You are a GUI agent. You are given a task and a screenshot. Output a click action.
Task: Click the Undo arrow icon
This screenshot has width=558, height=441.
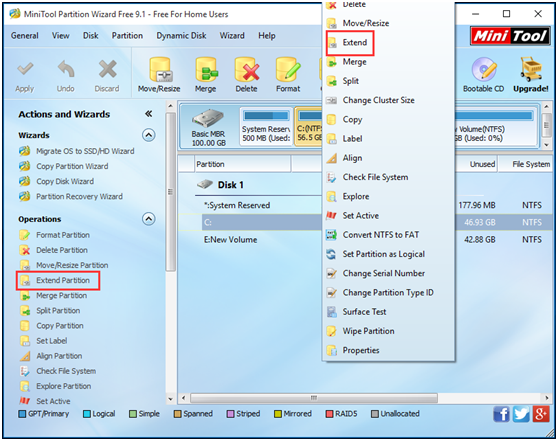66,69
